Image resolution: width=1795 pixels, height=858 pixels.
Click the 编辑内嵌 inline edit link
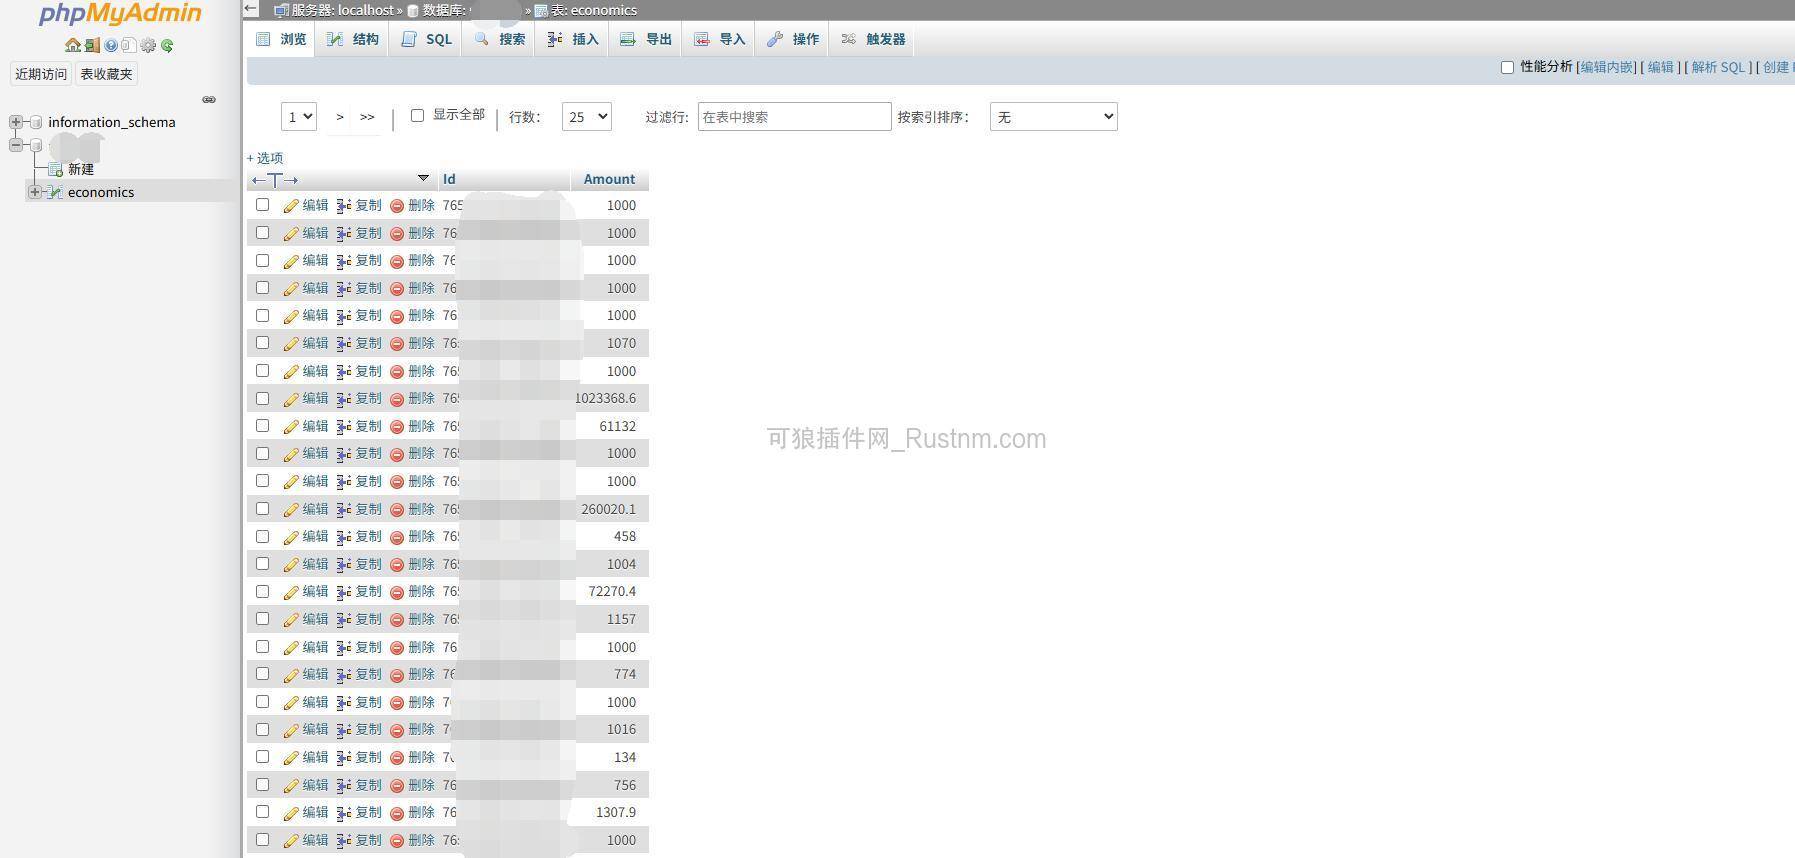pyautogui.click(x=1606, y=67)
